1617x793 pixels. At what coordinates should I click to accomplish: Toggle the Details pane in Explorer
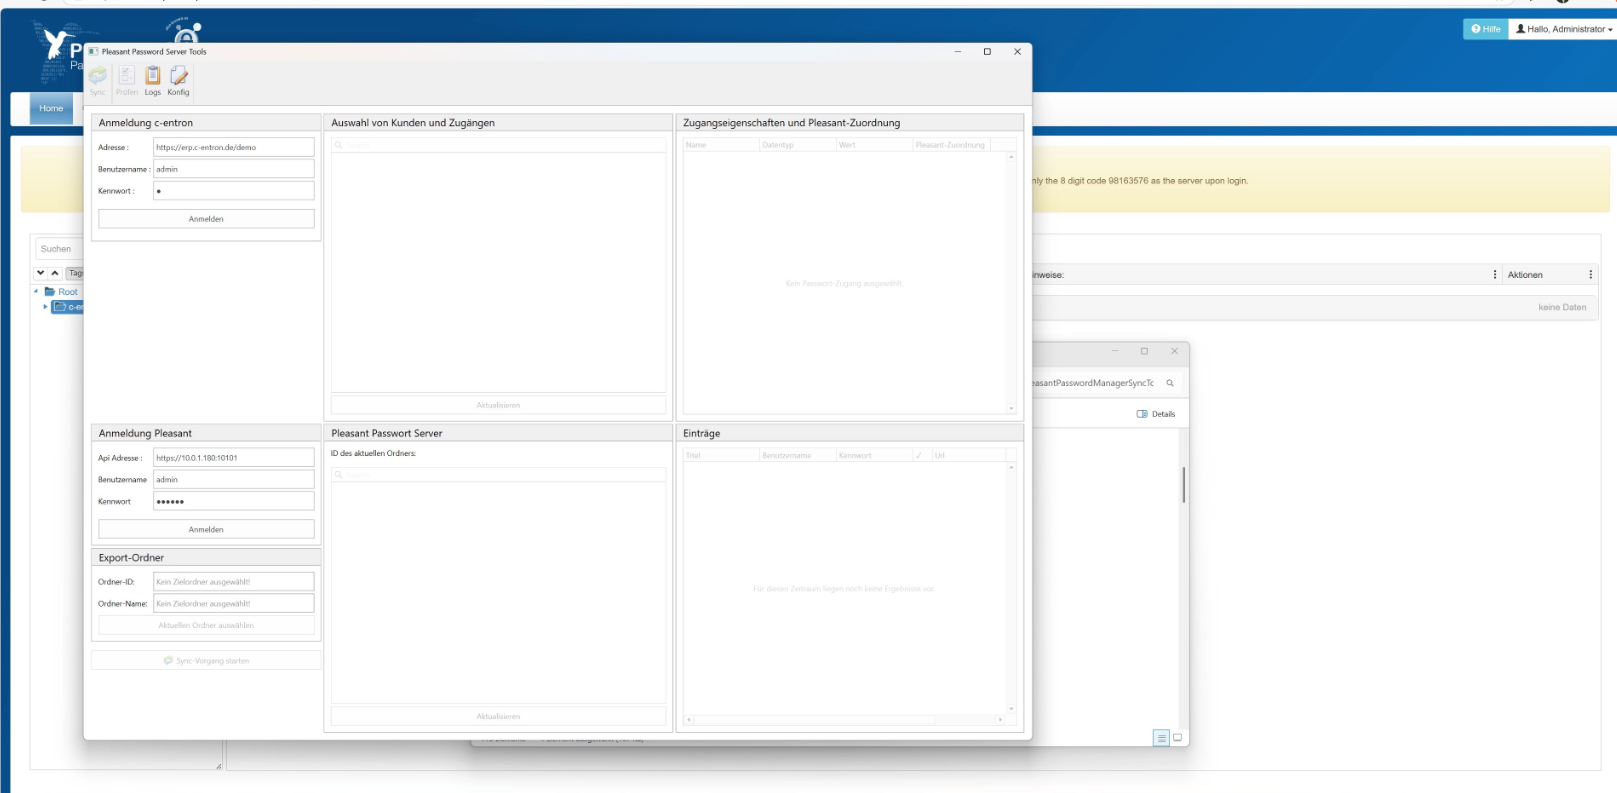(1156, 414)
